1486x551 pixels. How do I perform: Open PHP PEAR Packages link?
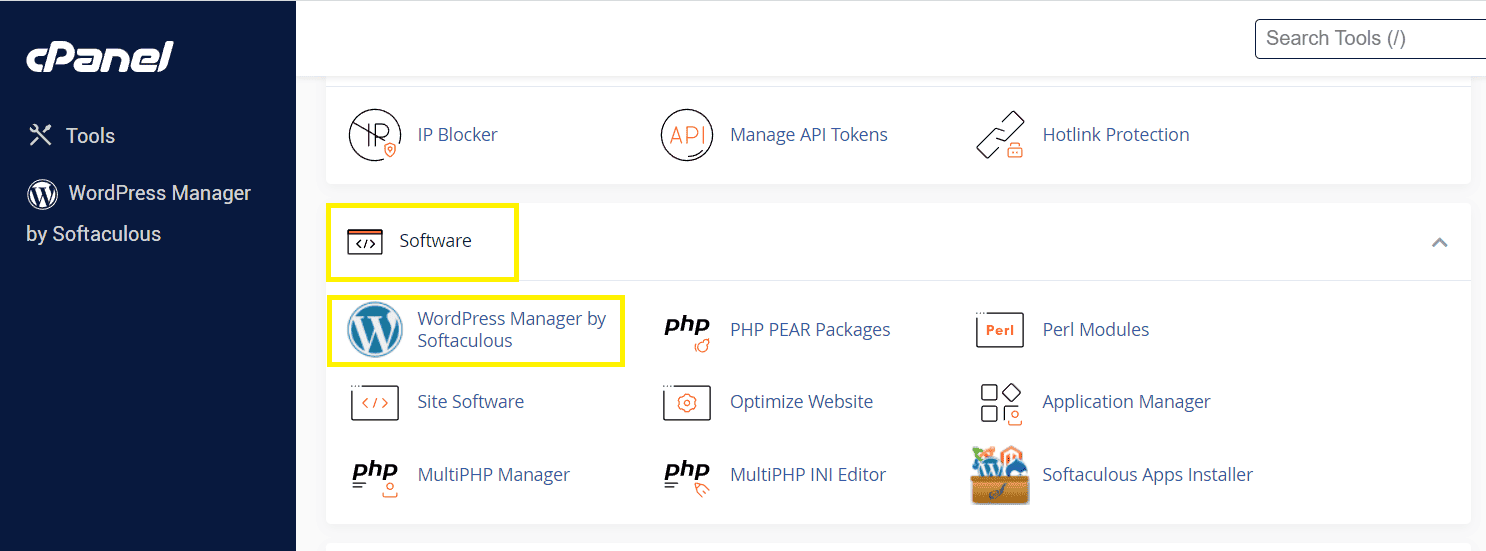810,330
